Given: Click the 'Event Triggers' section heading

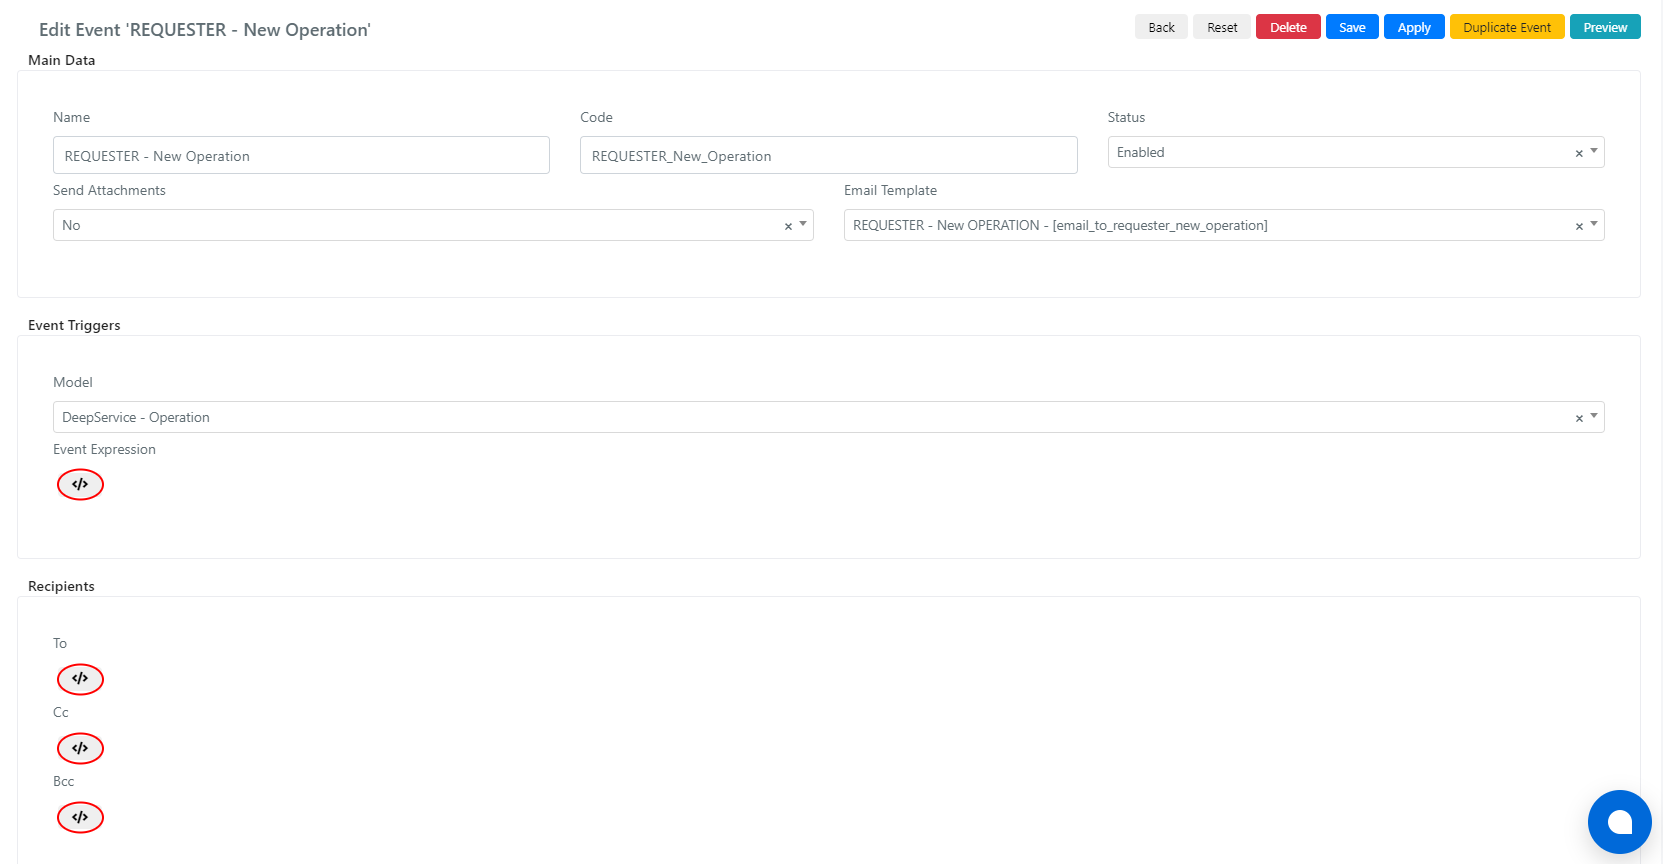Looking at the screenshot, I should (x=74, y=325).
